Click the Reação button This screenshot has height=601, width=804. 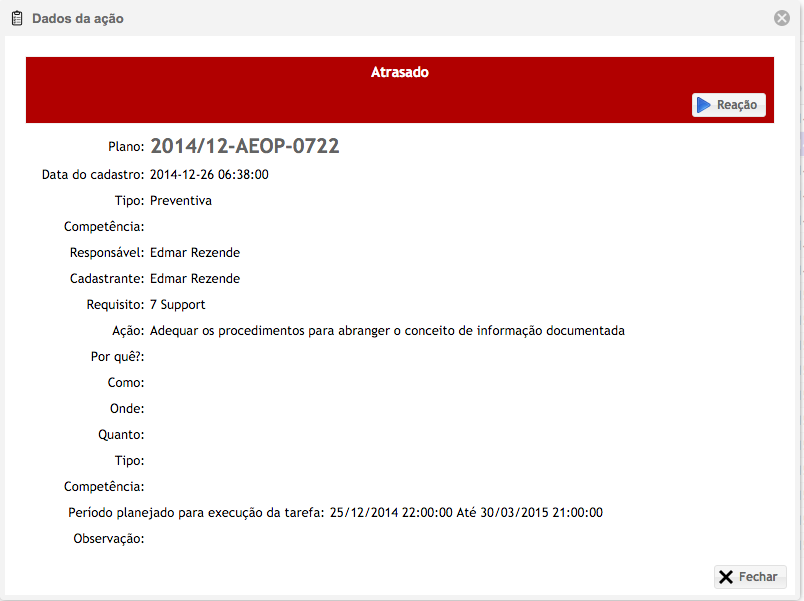(729, 105)
